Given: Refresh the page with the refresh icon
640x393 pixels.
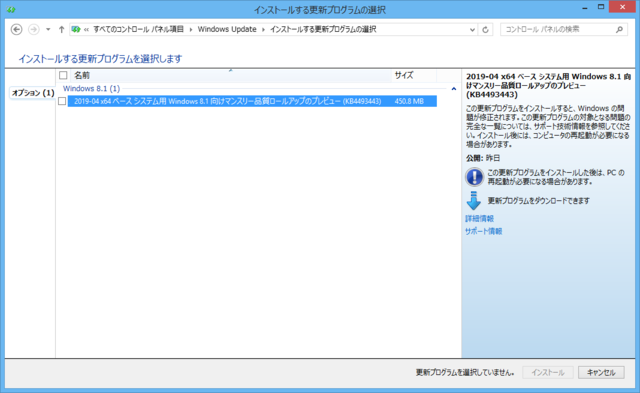Looking at the screenshot, I should [485, 29].
